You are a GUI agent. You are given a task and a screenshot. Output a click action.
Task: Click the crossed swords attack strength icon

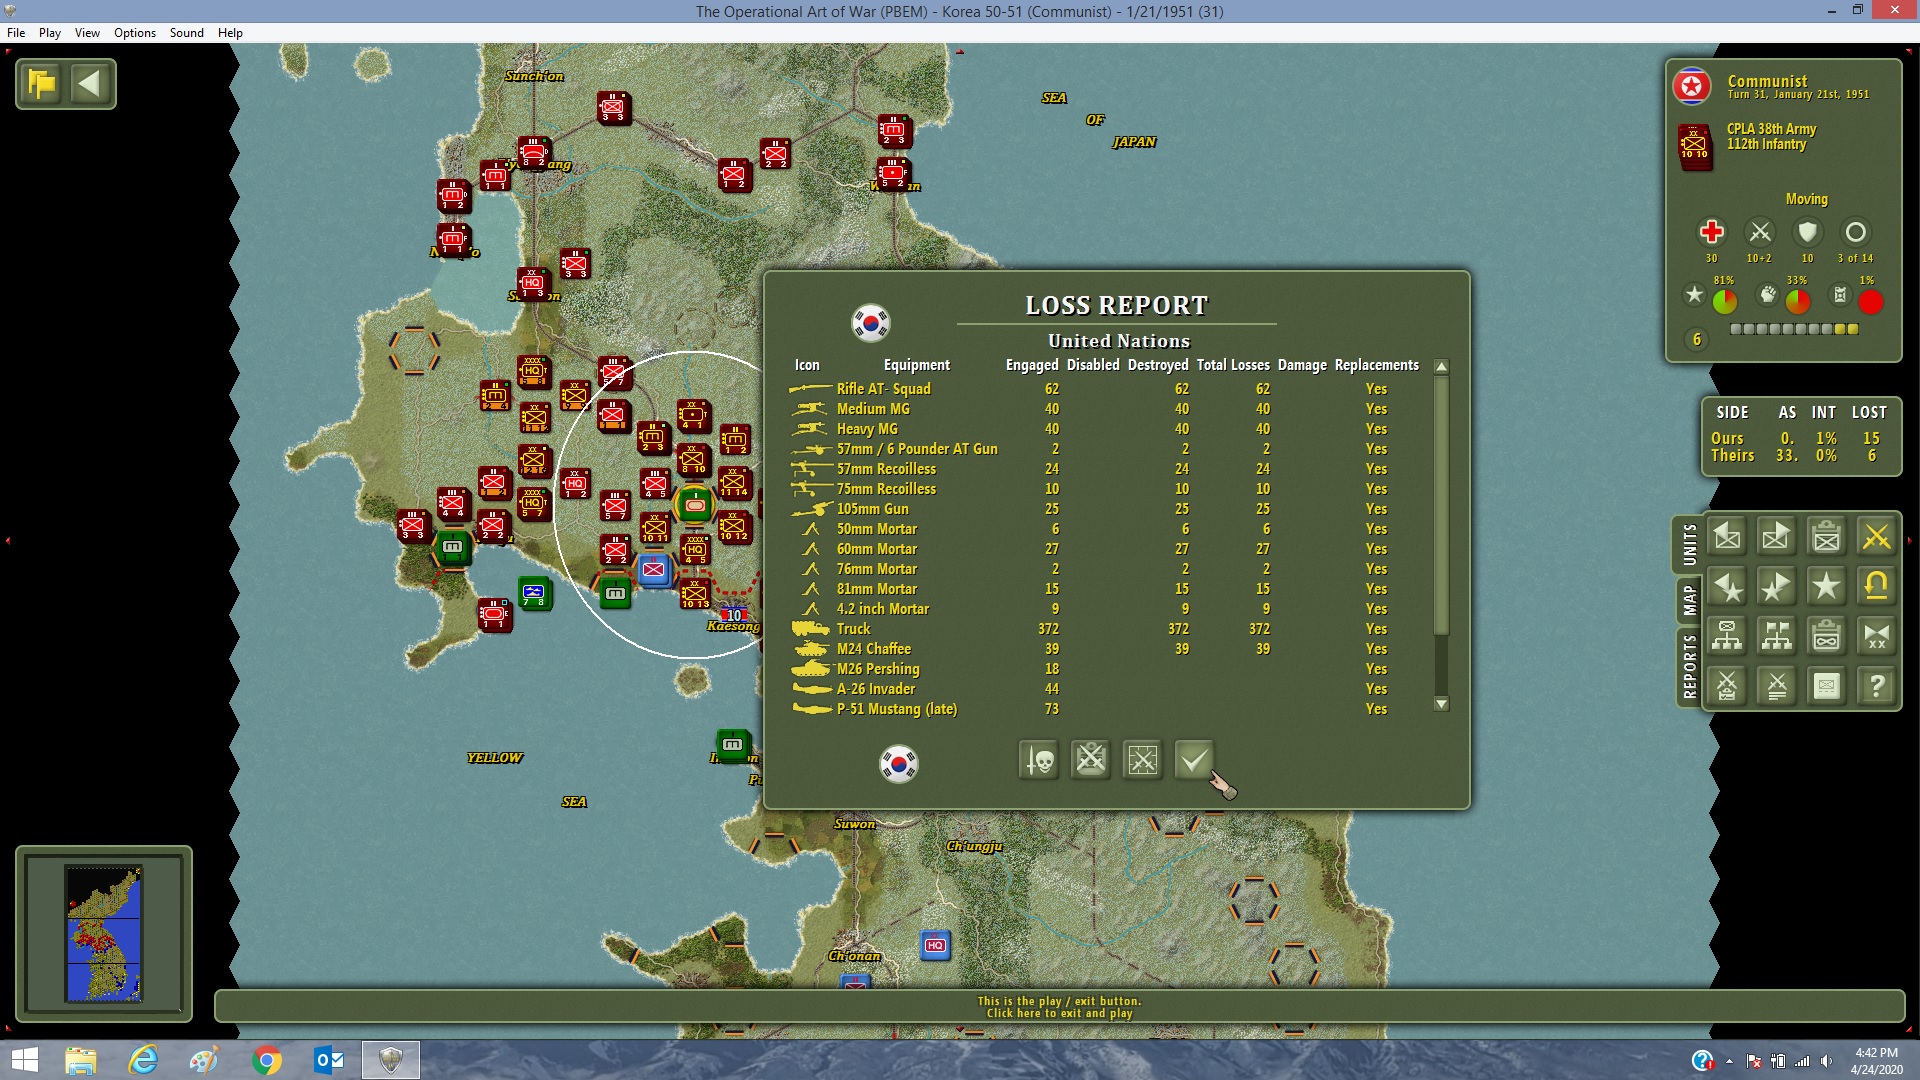click(x=1760, y=232)
